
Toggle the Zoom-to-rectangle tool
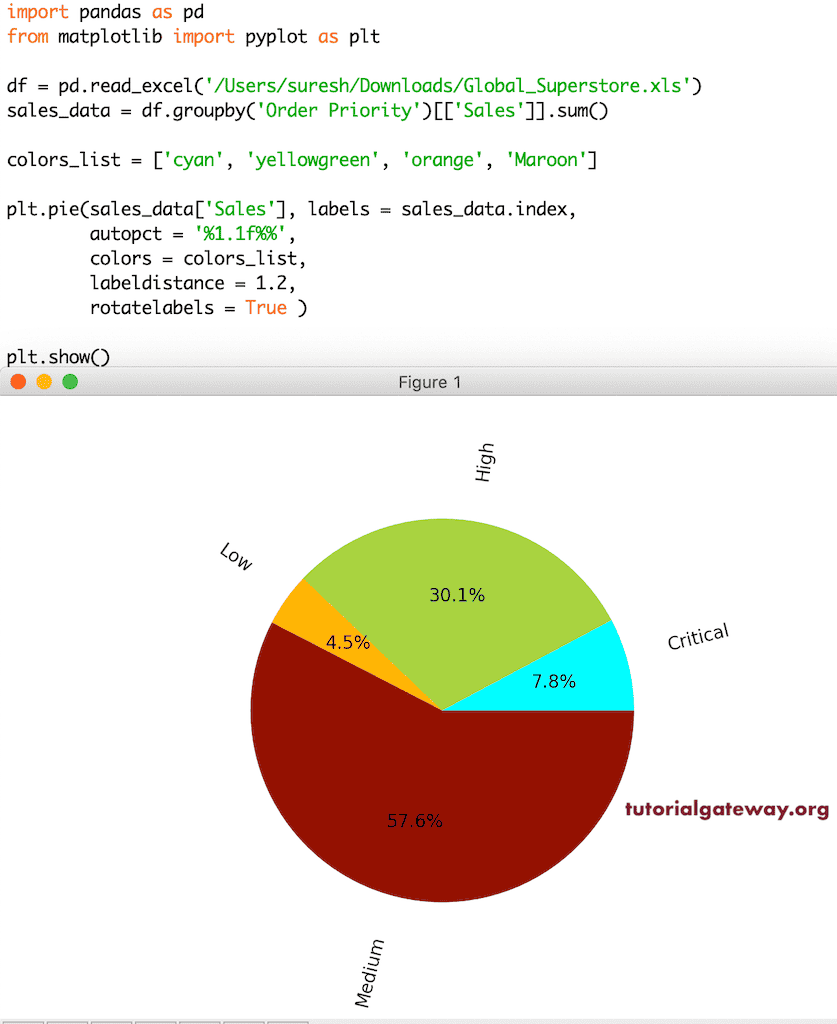(x=199, y=1018)
